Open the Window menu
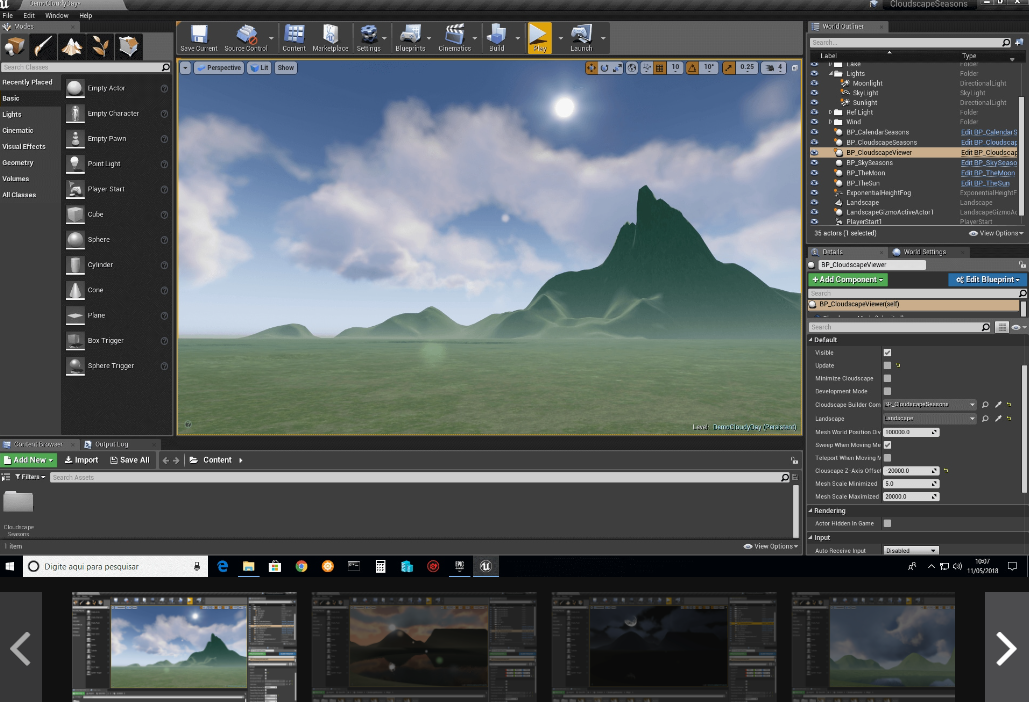1029x702 pixels. pos(56,15)
